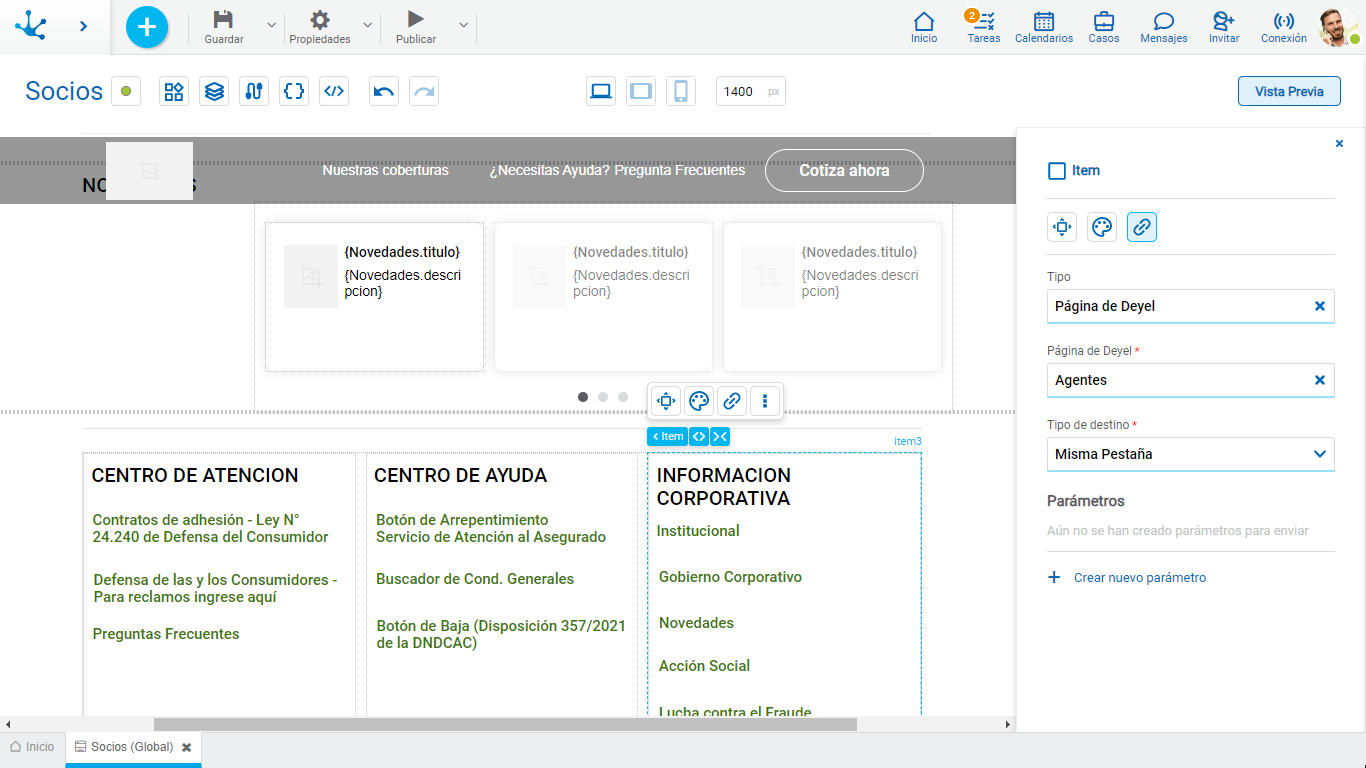Click ¿Necesitas Ayuda? Pregunta Frecuentes link
Screen dimensions: 1366x768
click(617, 170)
